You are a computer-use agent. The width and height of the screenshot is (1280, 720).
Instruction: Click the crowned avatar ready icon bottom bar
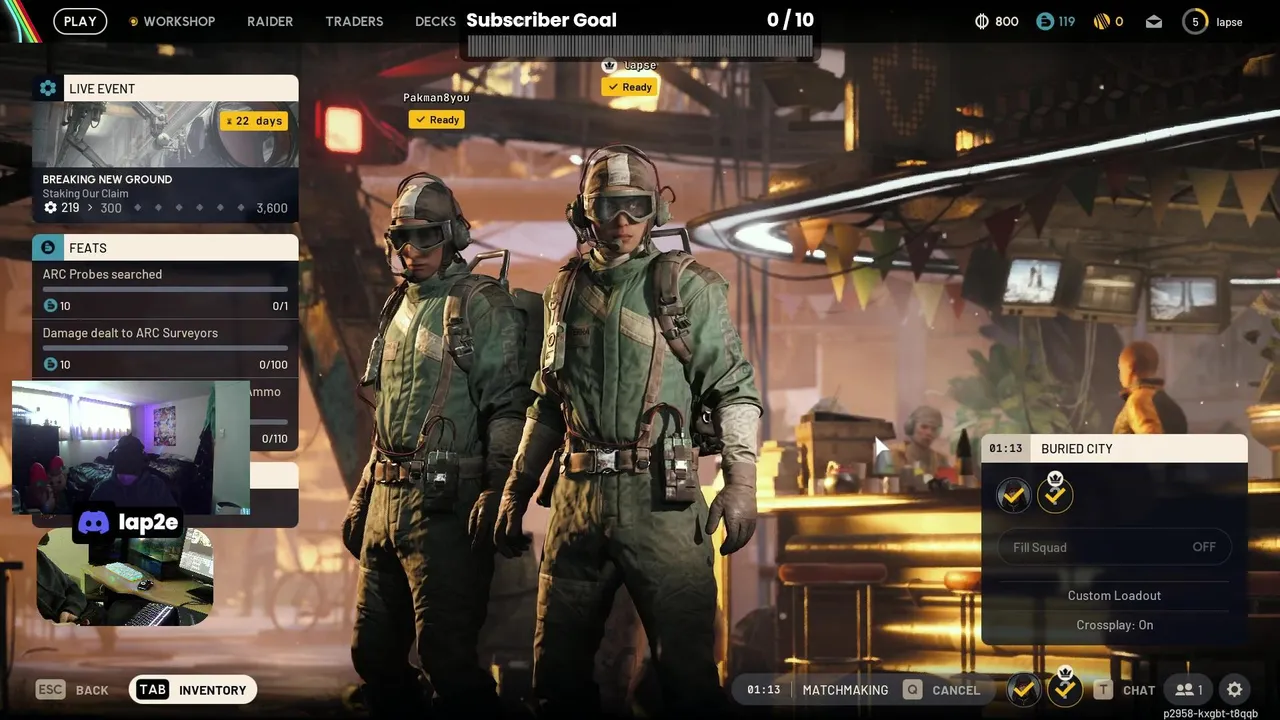pyautogui.click(x=1065, y=688)
